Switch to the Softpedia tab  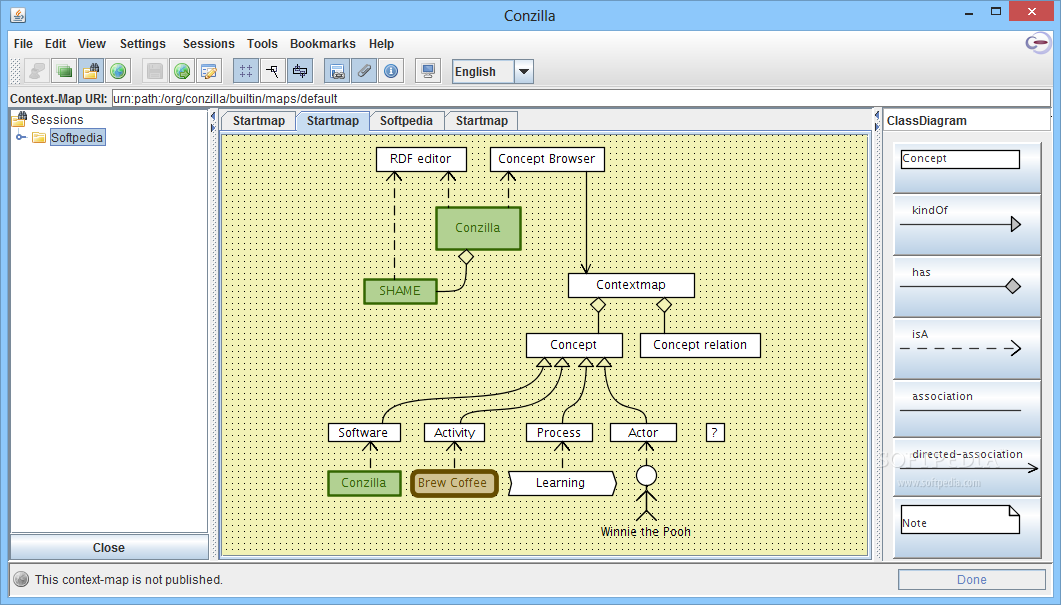(x=406, y=120)
